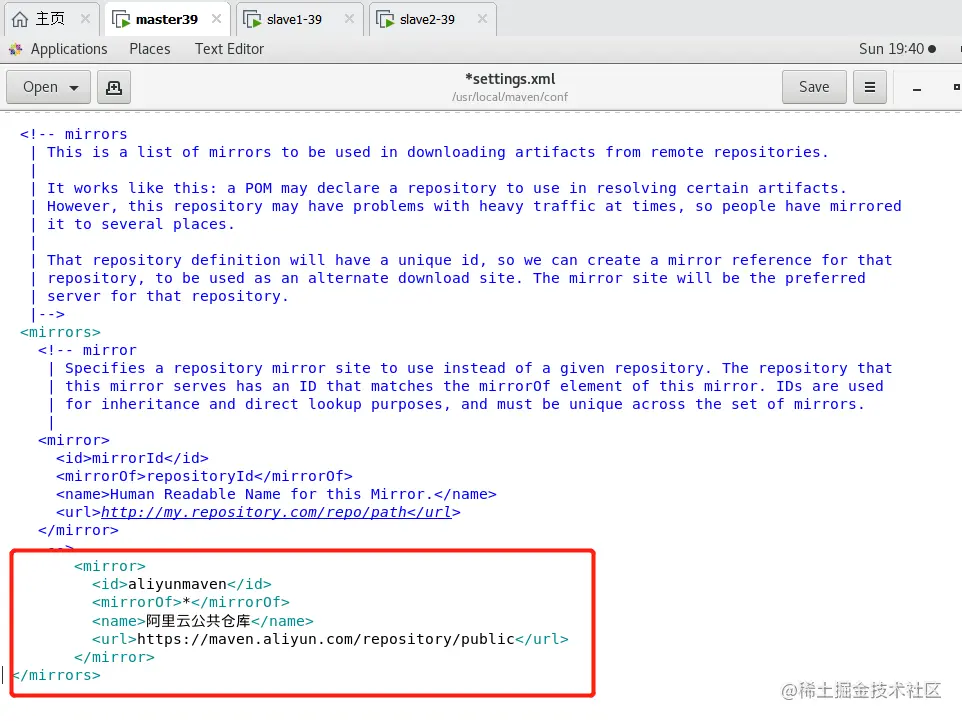This screenshot has width=962, height=721.
Task: Close the master39 tab
Action: pyautogui.click(x=217, y=19)
